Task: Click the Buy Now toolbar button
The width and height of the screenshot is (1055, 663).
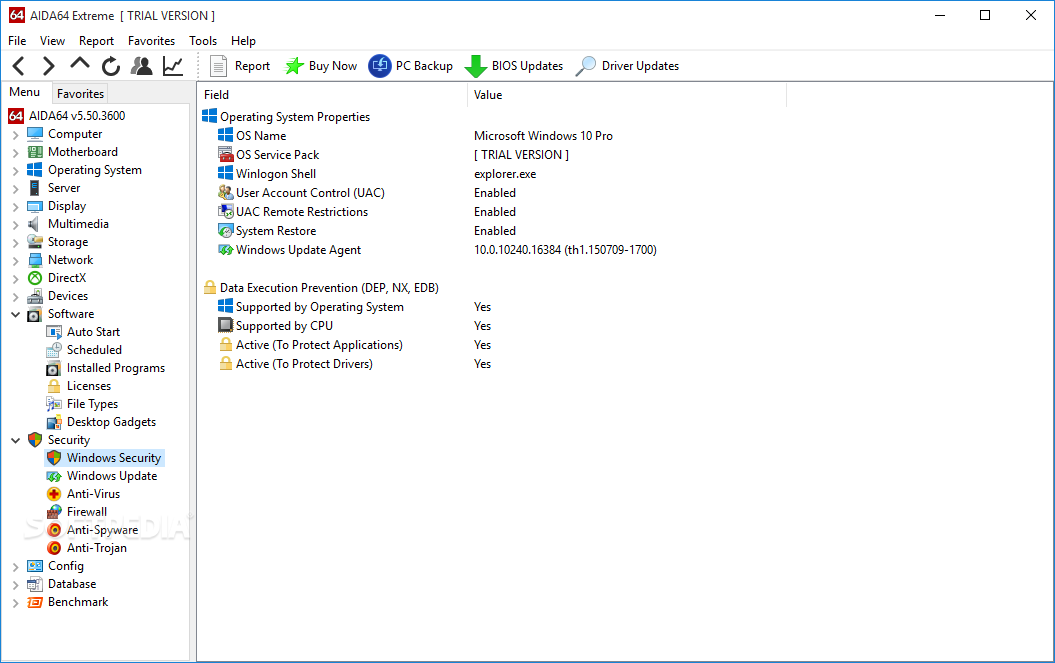Action: pos(321,66)
